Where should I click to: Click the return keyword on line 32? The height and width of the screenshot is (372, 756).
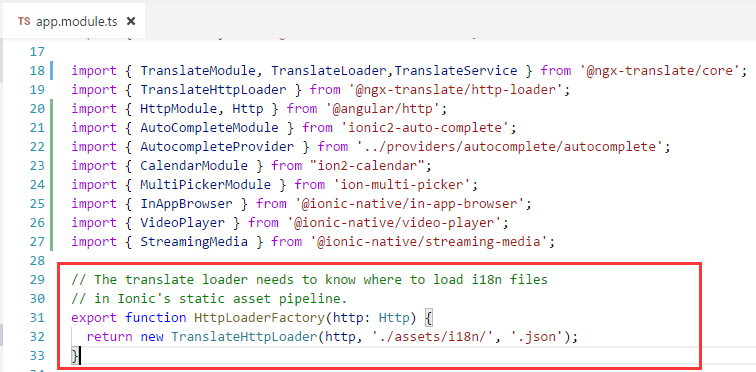109,336
